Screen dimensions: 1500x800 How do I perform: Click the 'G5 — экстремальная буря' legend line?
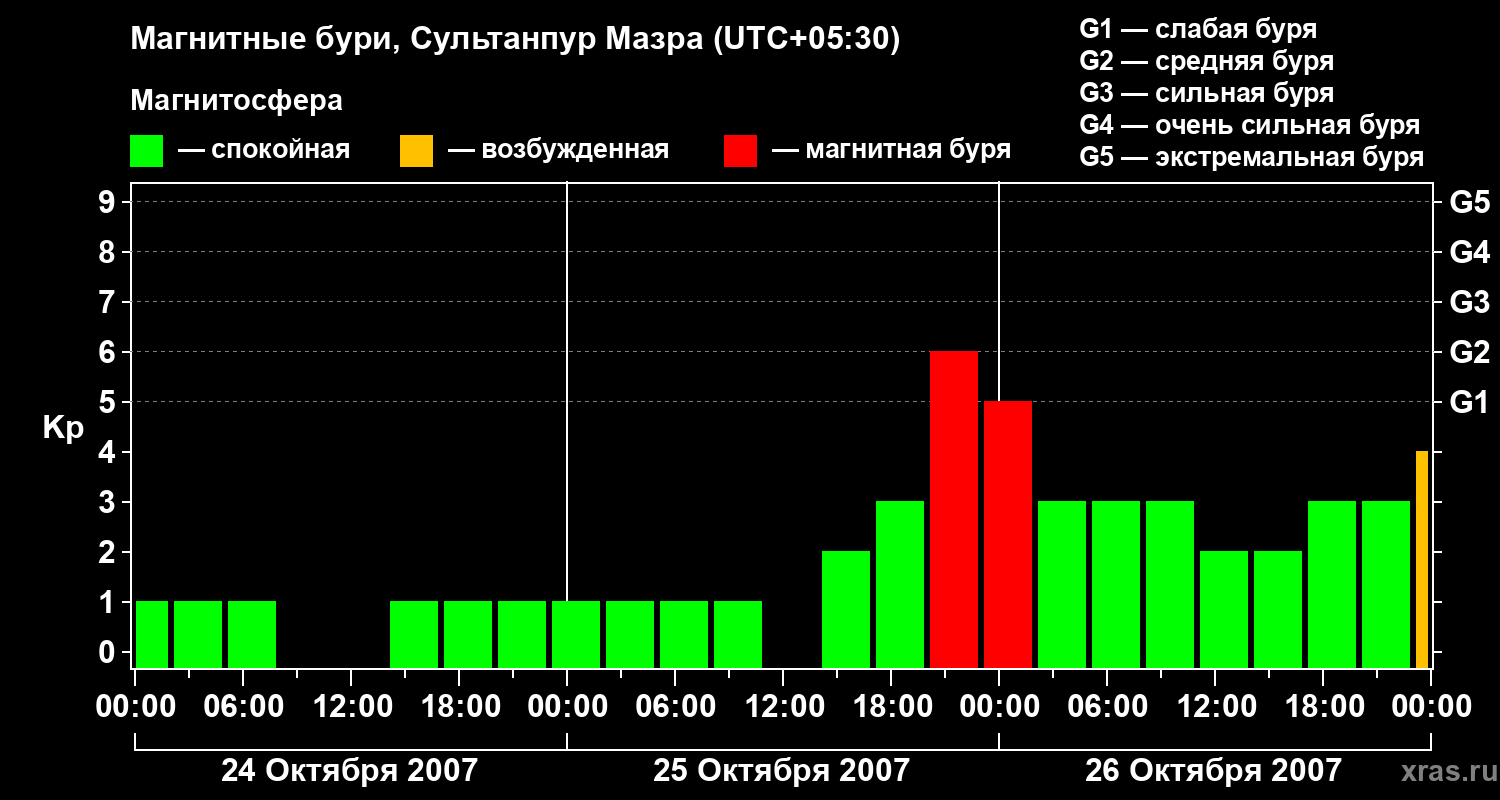(x=1252, y=157)
